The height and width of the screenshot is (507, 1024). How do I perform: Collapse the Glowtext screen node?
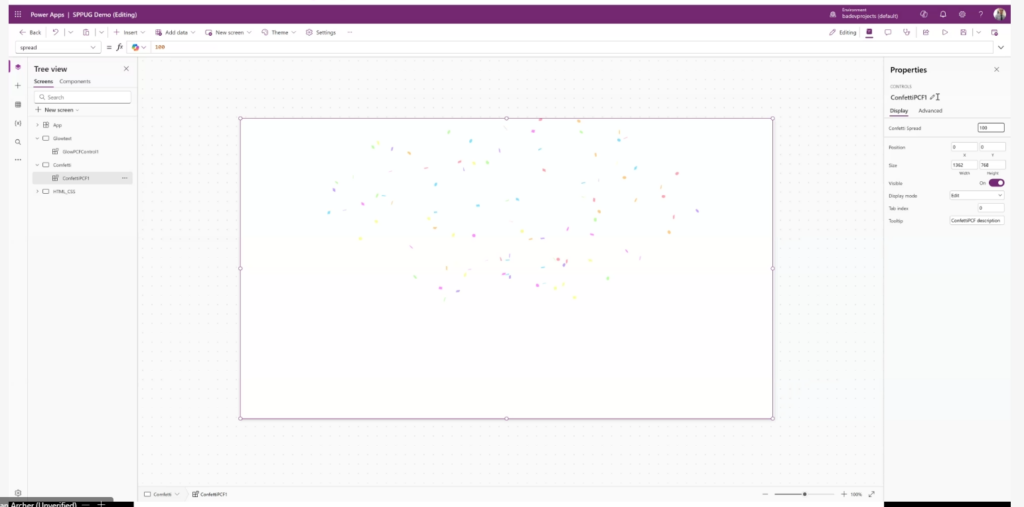point(37,139)
